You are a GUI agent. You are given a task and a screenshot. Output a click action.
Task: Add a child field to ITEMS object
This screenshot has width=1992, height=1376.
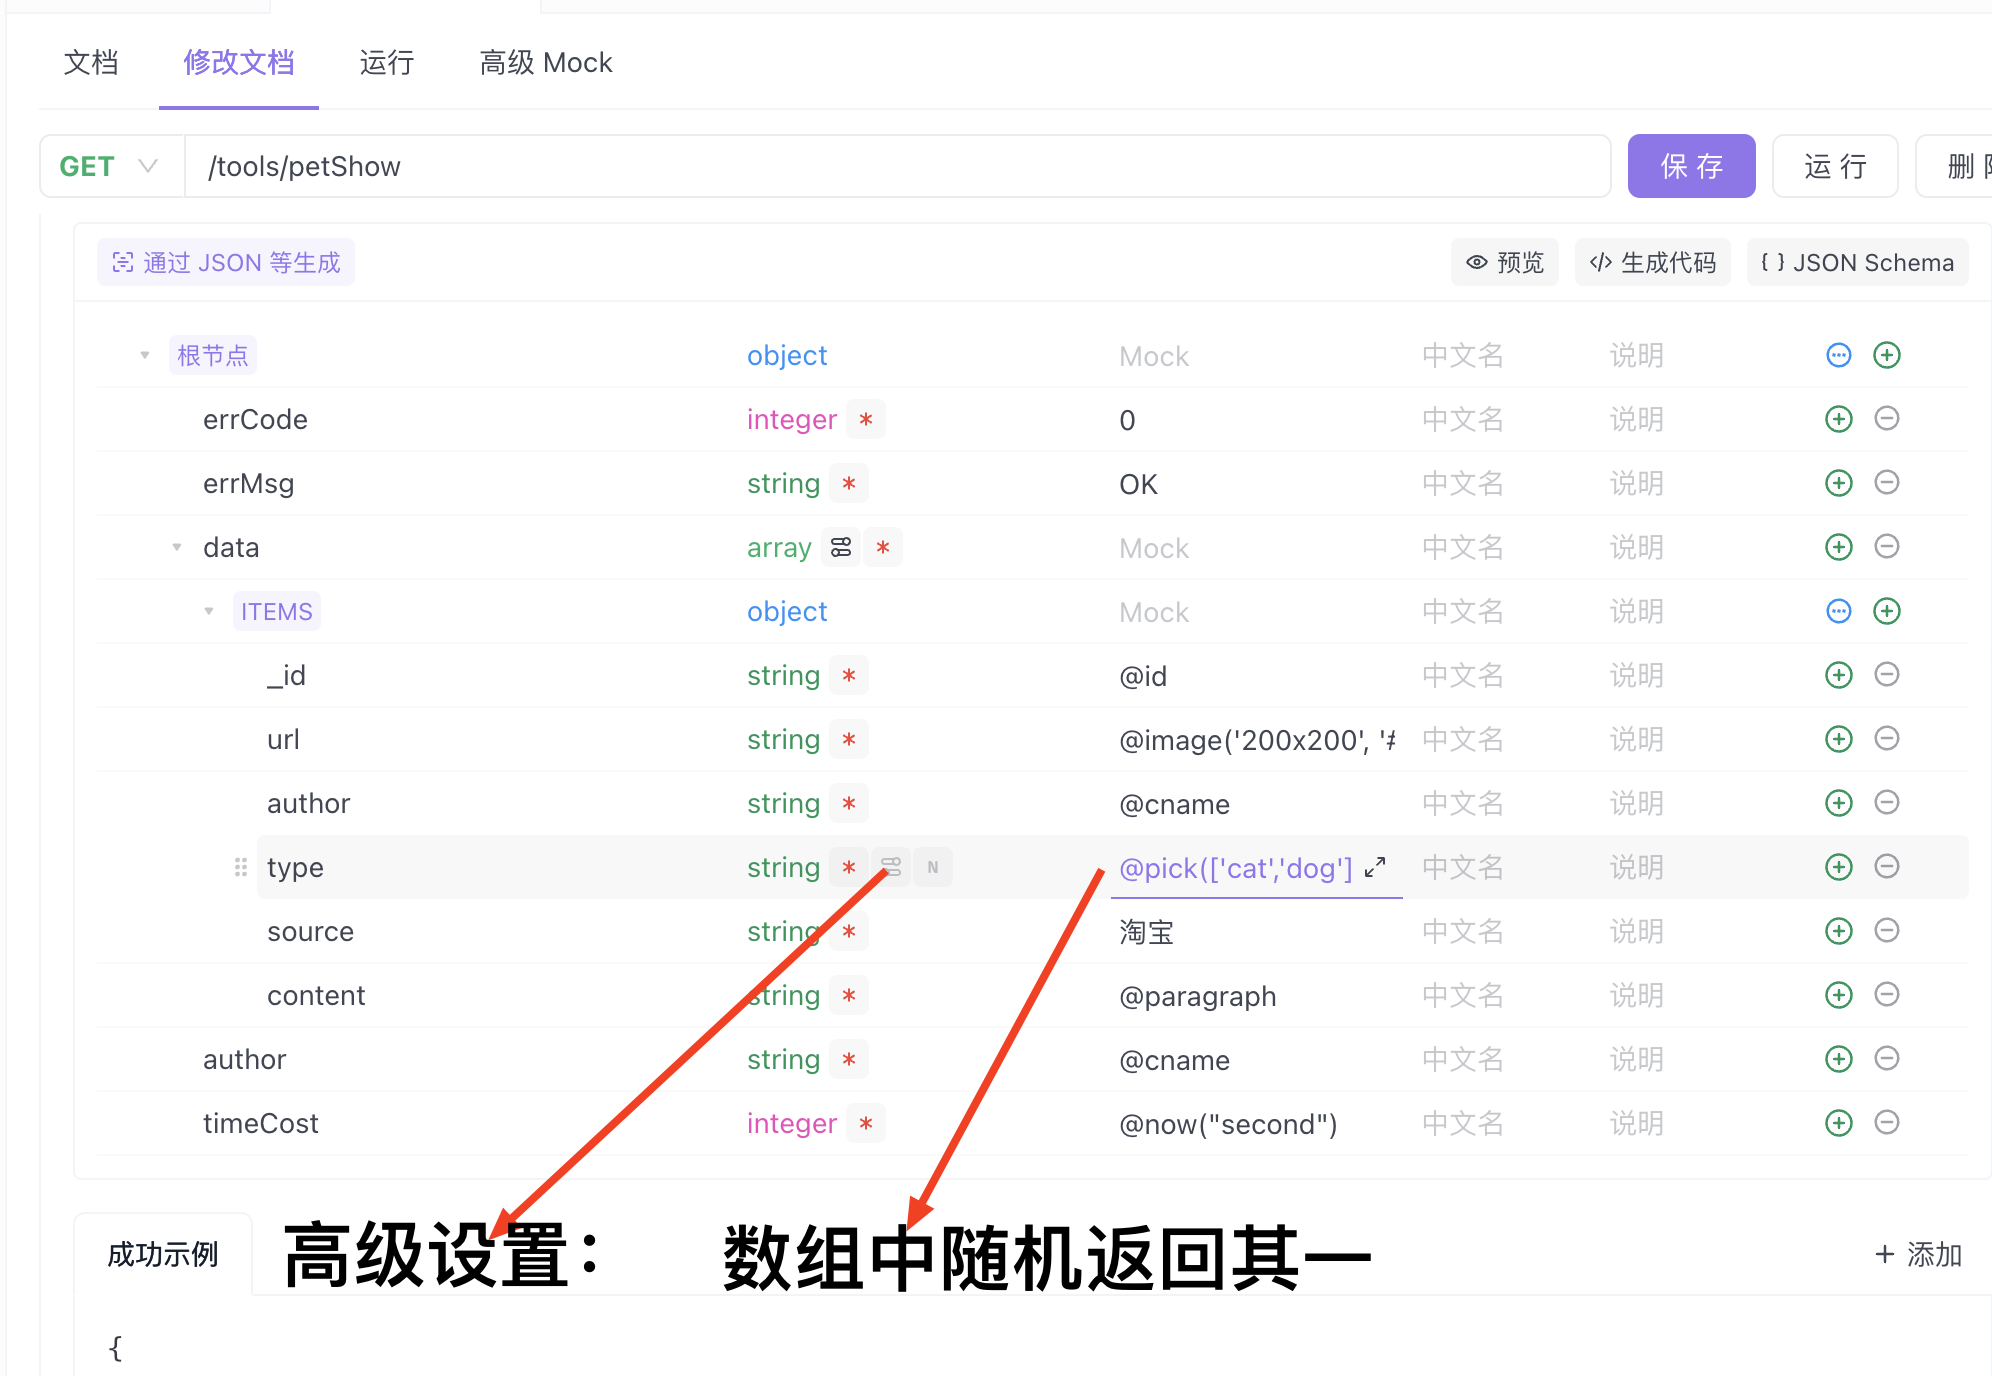[x=1886, y=611]
